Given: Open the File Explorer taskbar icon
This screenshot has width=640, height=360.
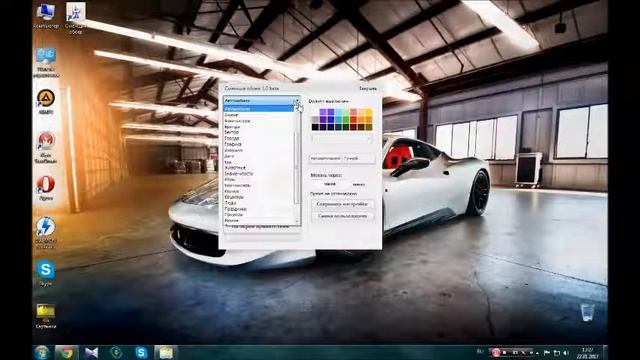Looking at the screenshot, I should click(x=166, y=353).
